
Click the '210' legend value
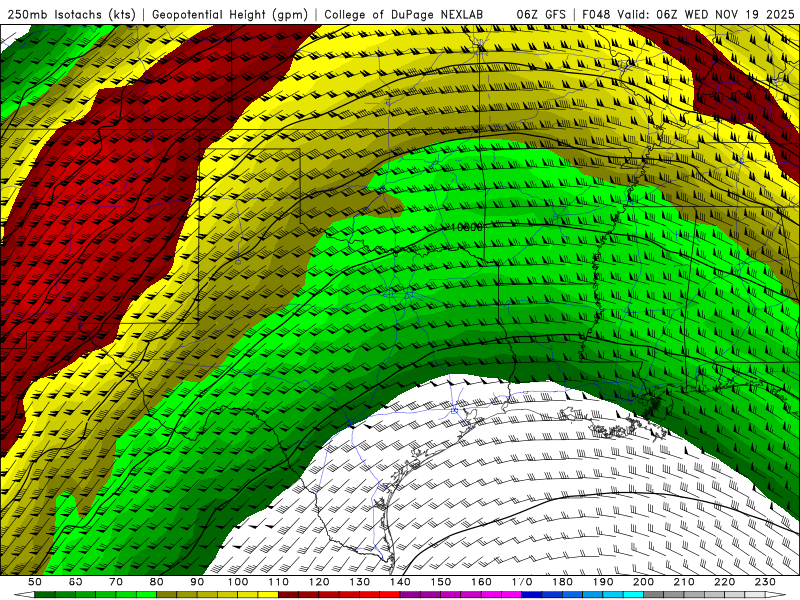684,582
